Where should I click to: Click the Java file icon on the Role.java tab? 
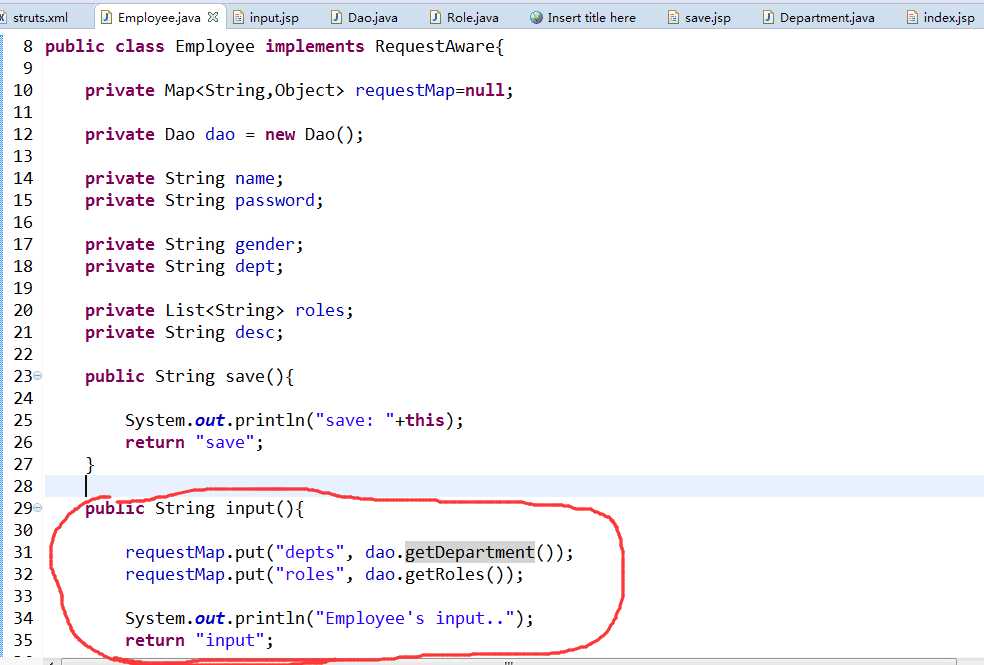click(436, 17)
